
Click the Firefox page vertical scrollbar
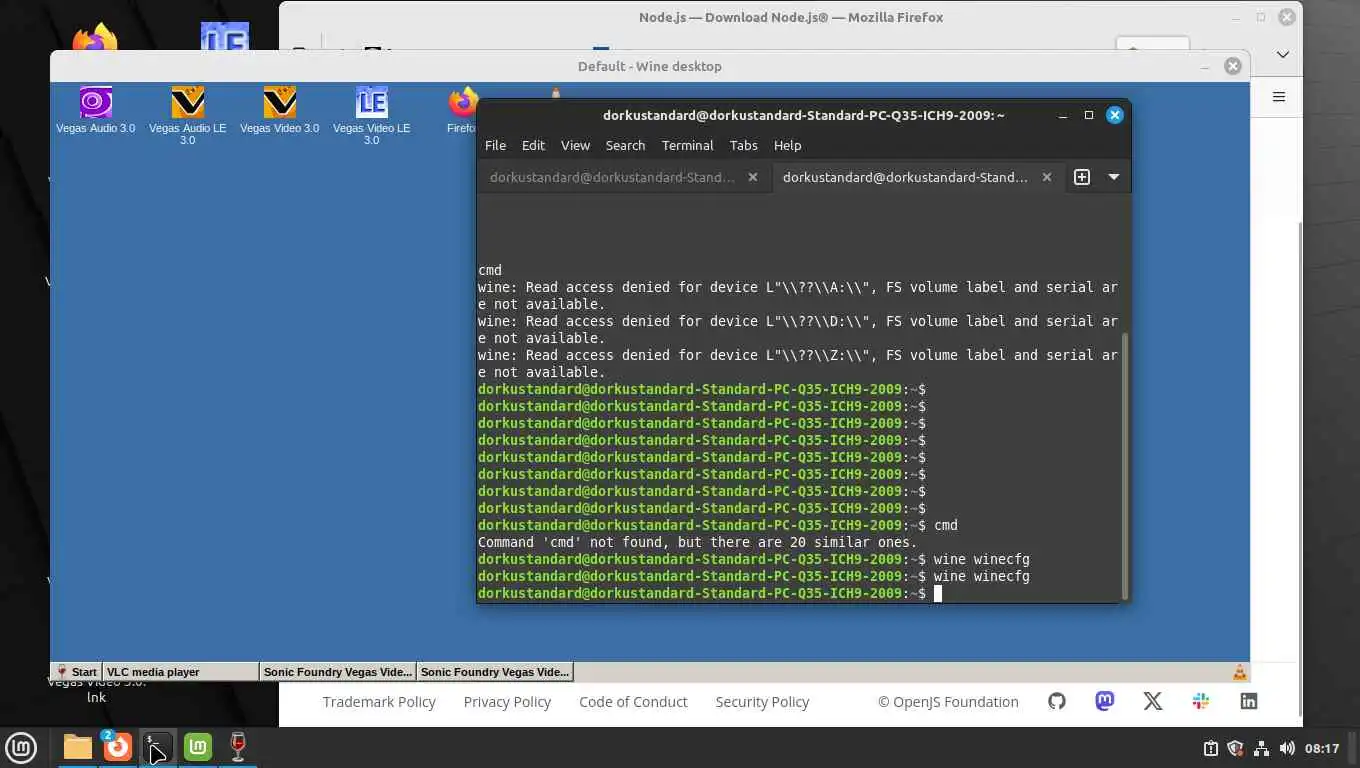tap(1300, 468)
